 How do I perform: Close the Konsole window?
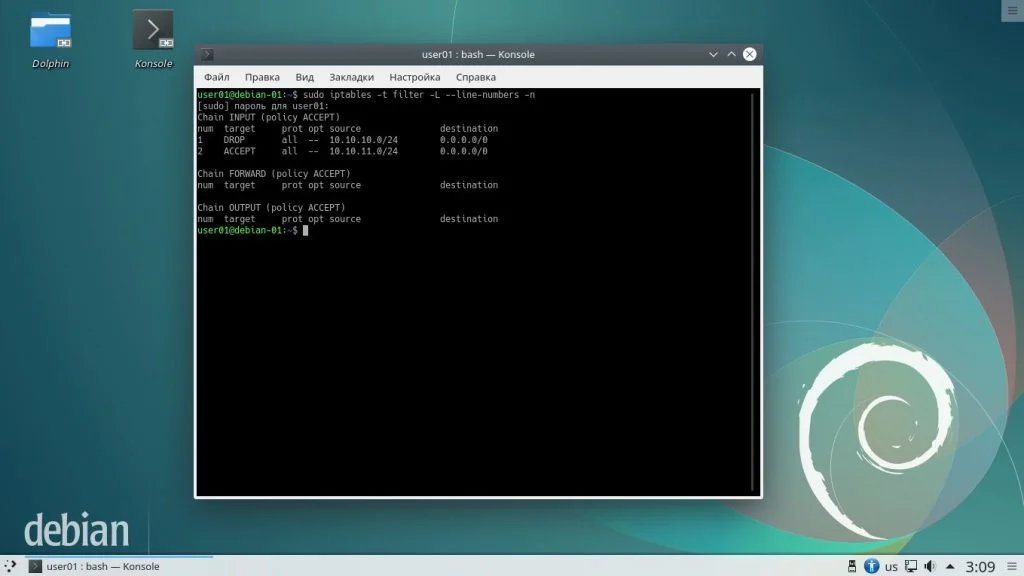click(x=750, y=54)
